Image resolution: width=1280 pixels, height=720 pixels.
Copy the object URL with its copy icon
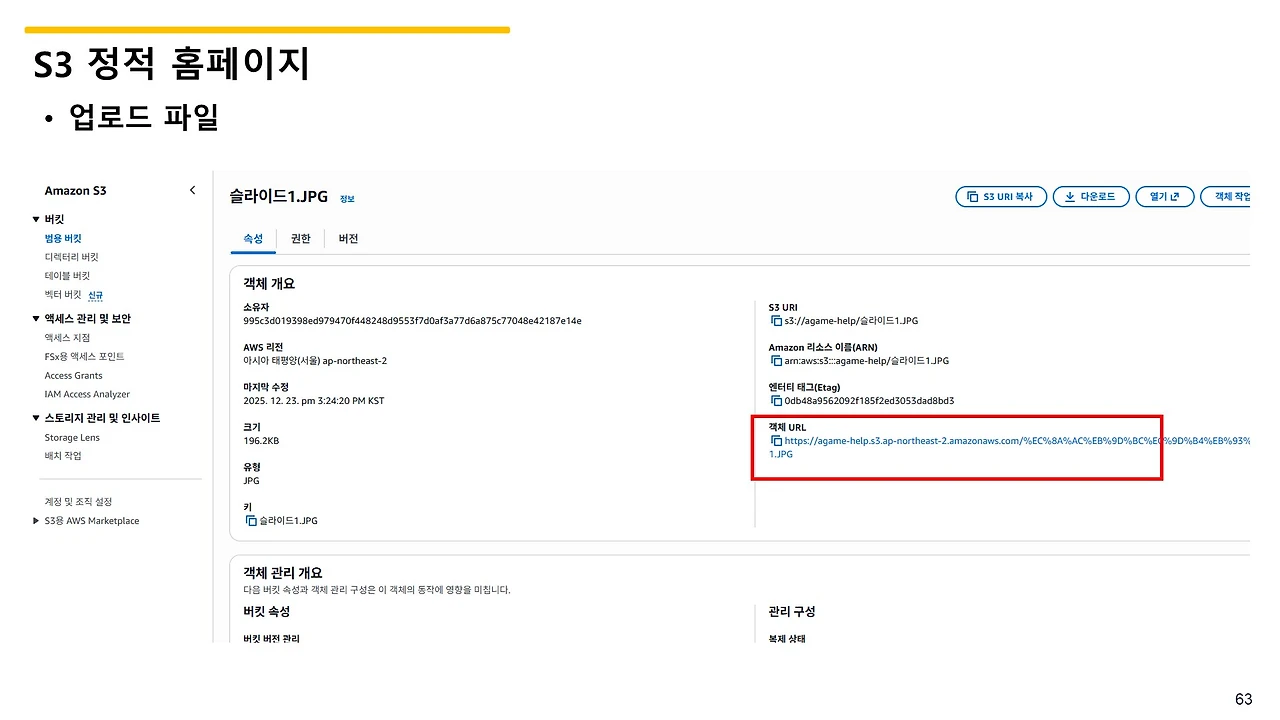point(776,441)
